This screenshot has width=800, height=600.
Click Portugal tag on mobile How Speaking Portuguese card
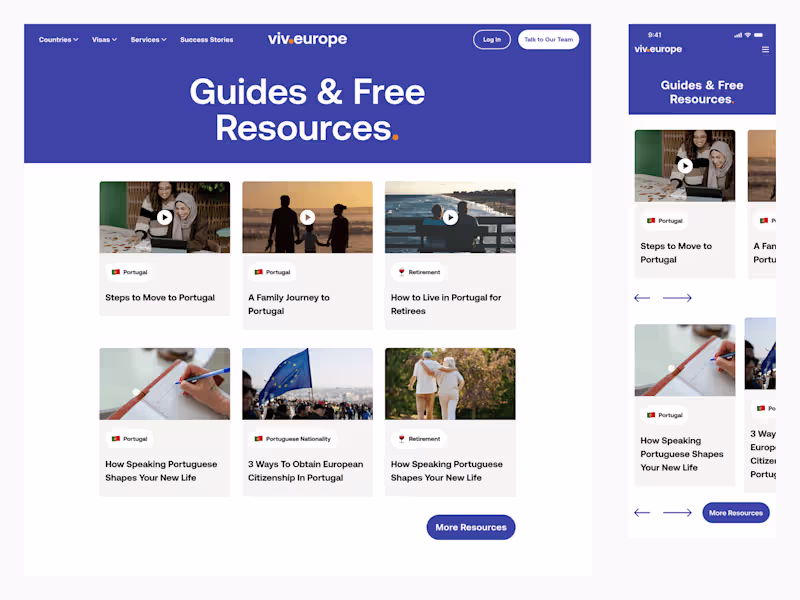[x=664, y=415]
